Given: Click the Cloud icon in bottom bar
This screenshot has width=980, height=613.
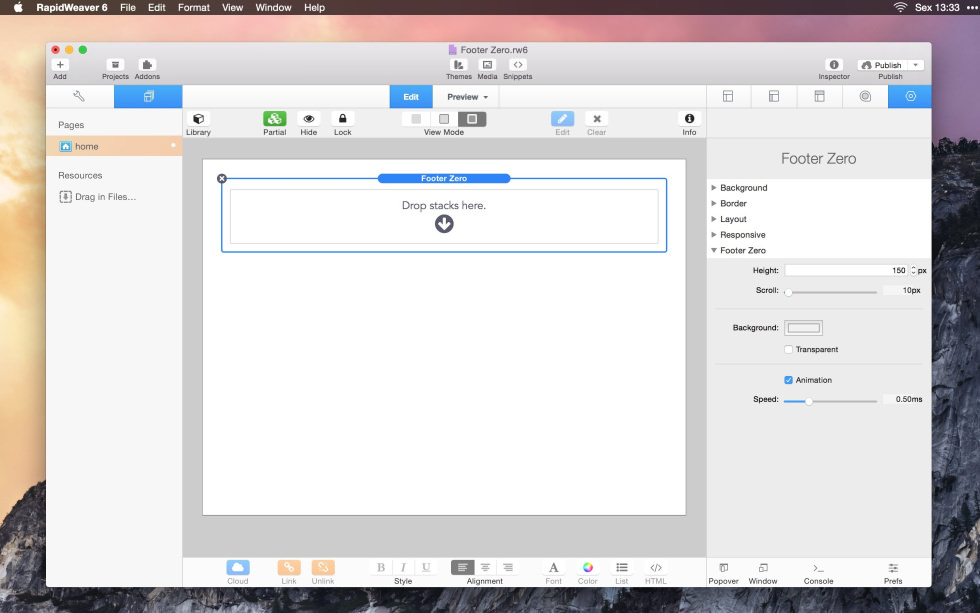Looking at the screenshot, I should point(238,567).
